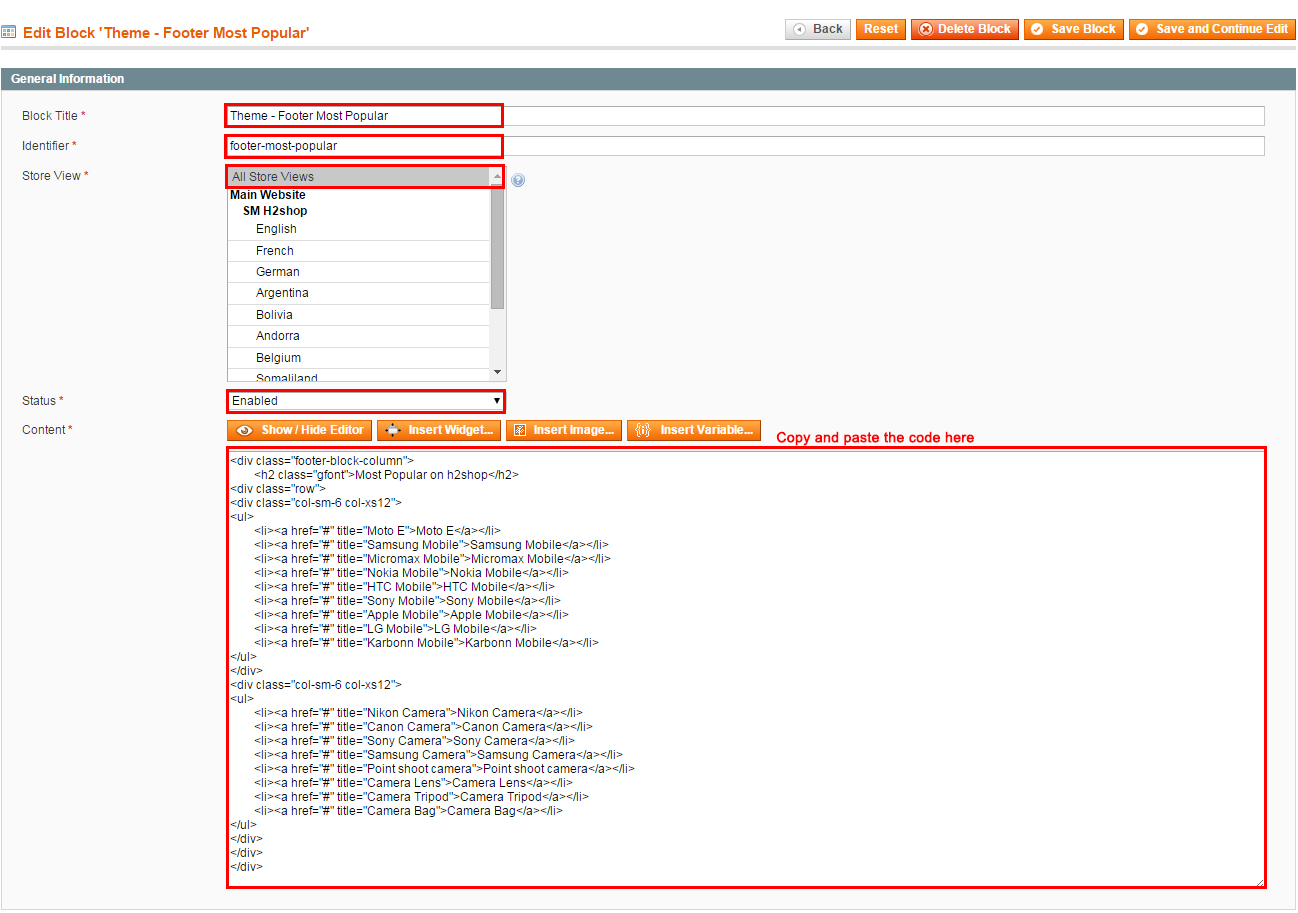Viewport: 1298px width, 913px height.
Task: Select the Argentina store view
Action: 359,293
